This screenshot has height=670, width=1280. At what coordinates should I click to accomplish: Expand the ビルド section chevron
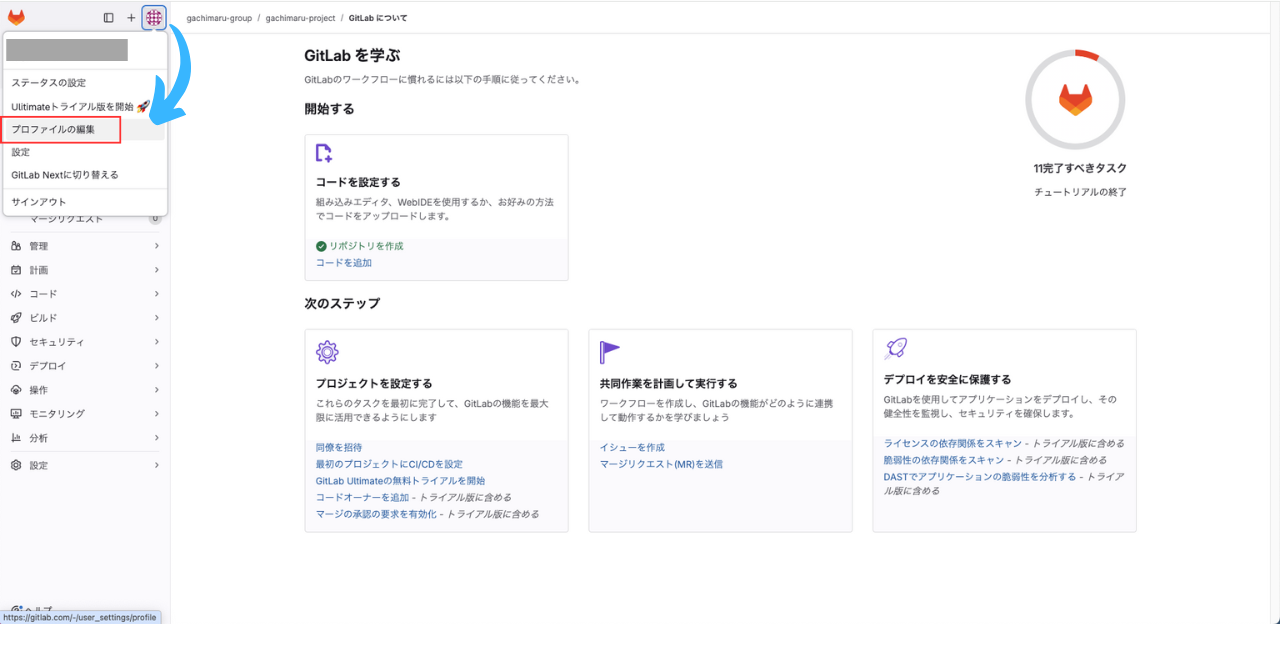[157, 318]
